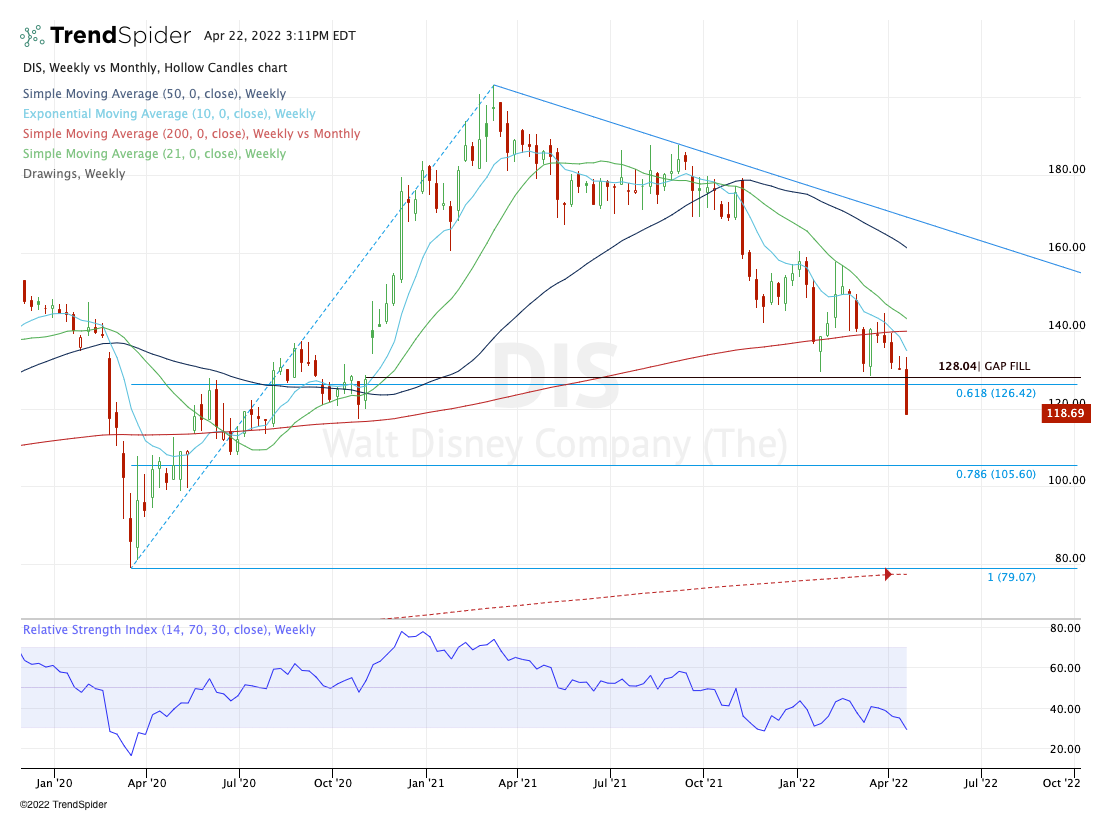Image resolution: width=1111 pixels, height=814 pixels.
Task: Click the red 118.69 current price tag
Action: (1065, 412)
